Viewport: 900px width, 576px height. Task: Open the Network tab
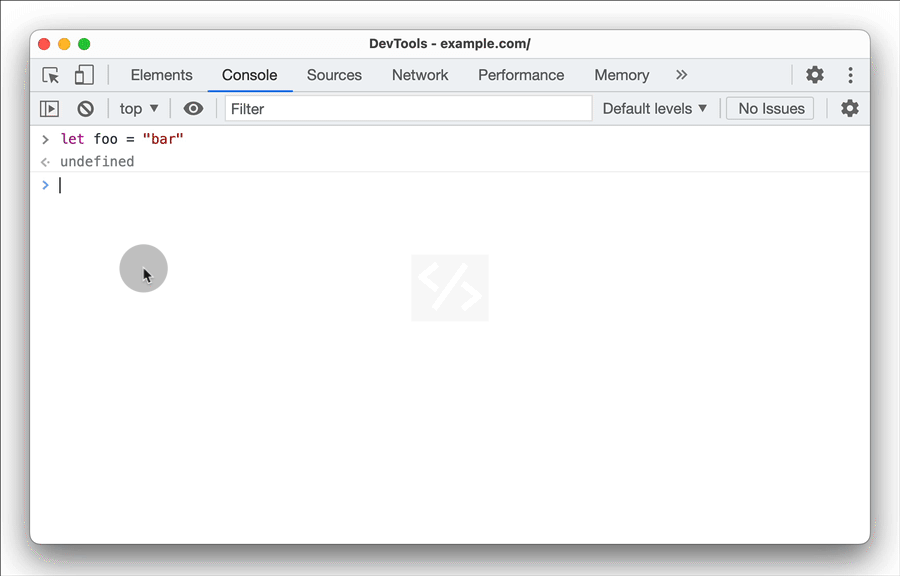coord(420,75)
